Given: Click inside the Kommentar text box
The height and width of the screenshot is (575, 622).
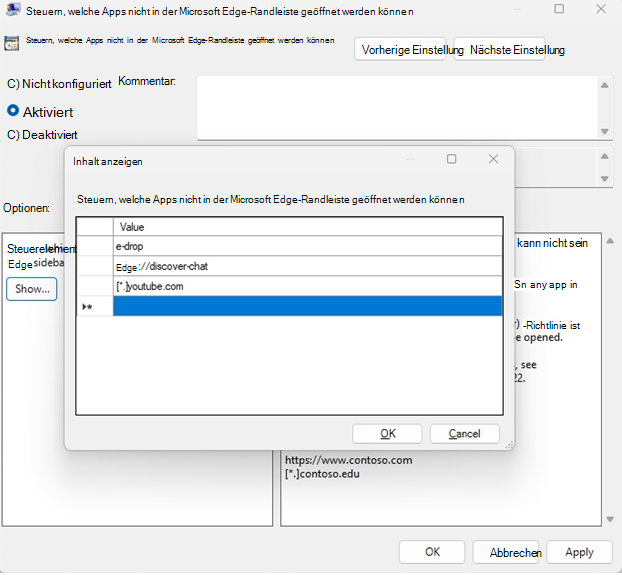Looking at the screenshot, I should coord(398,107).
